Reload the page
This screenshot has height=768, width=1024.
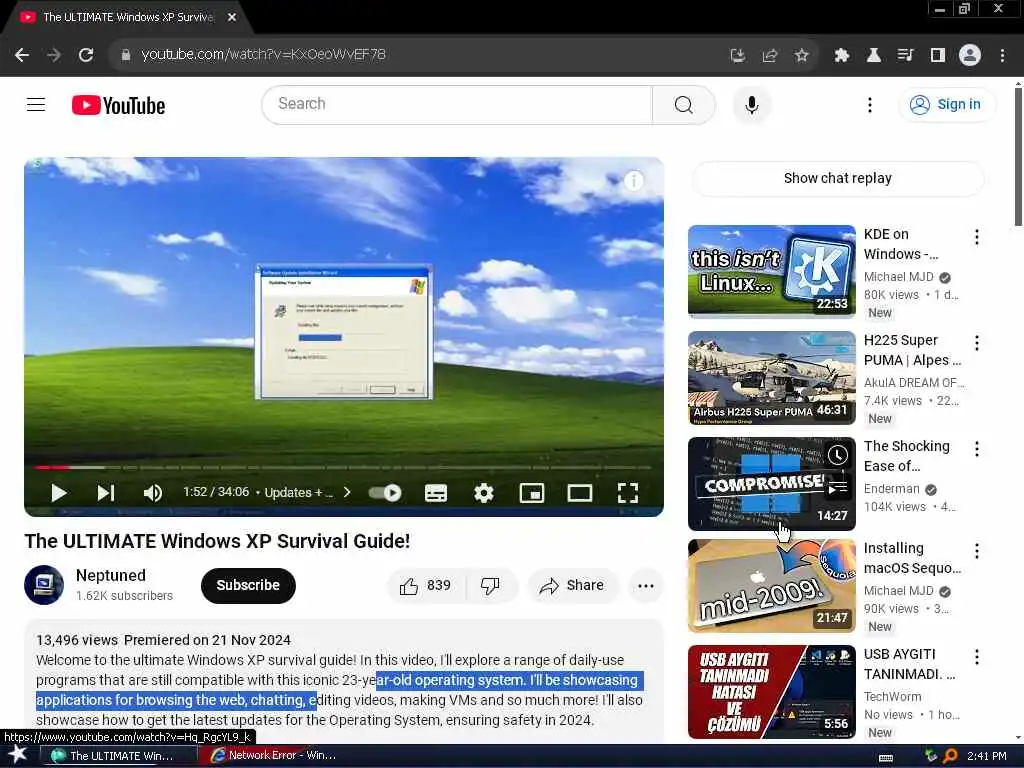[86, 55]
